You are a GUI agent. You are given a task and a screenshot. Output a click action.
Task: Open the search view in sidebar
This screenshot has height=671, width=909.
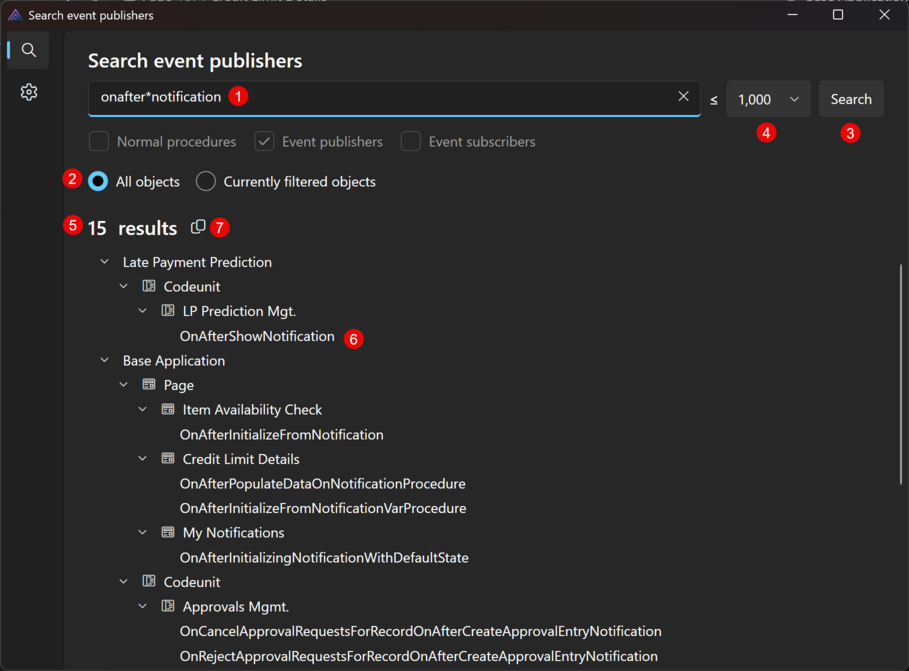point(29,50)
